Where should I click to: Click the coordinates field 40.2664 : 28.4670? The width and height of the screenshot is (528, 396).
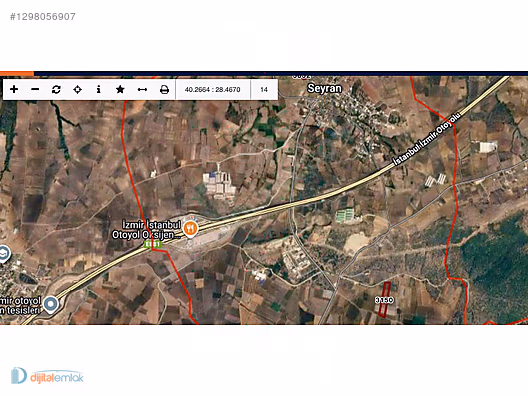[x=212, y=90]
